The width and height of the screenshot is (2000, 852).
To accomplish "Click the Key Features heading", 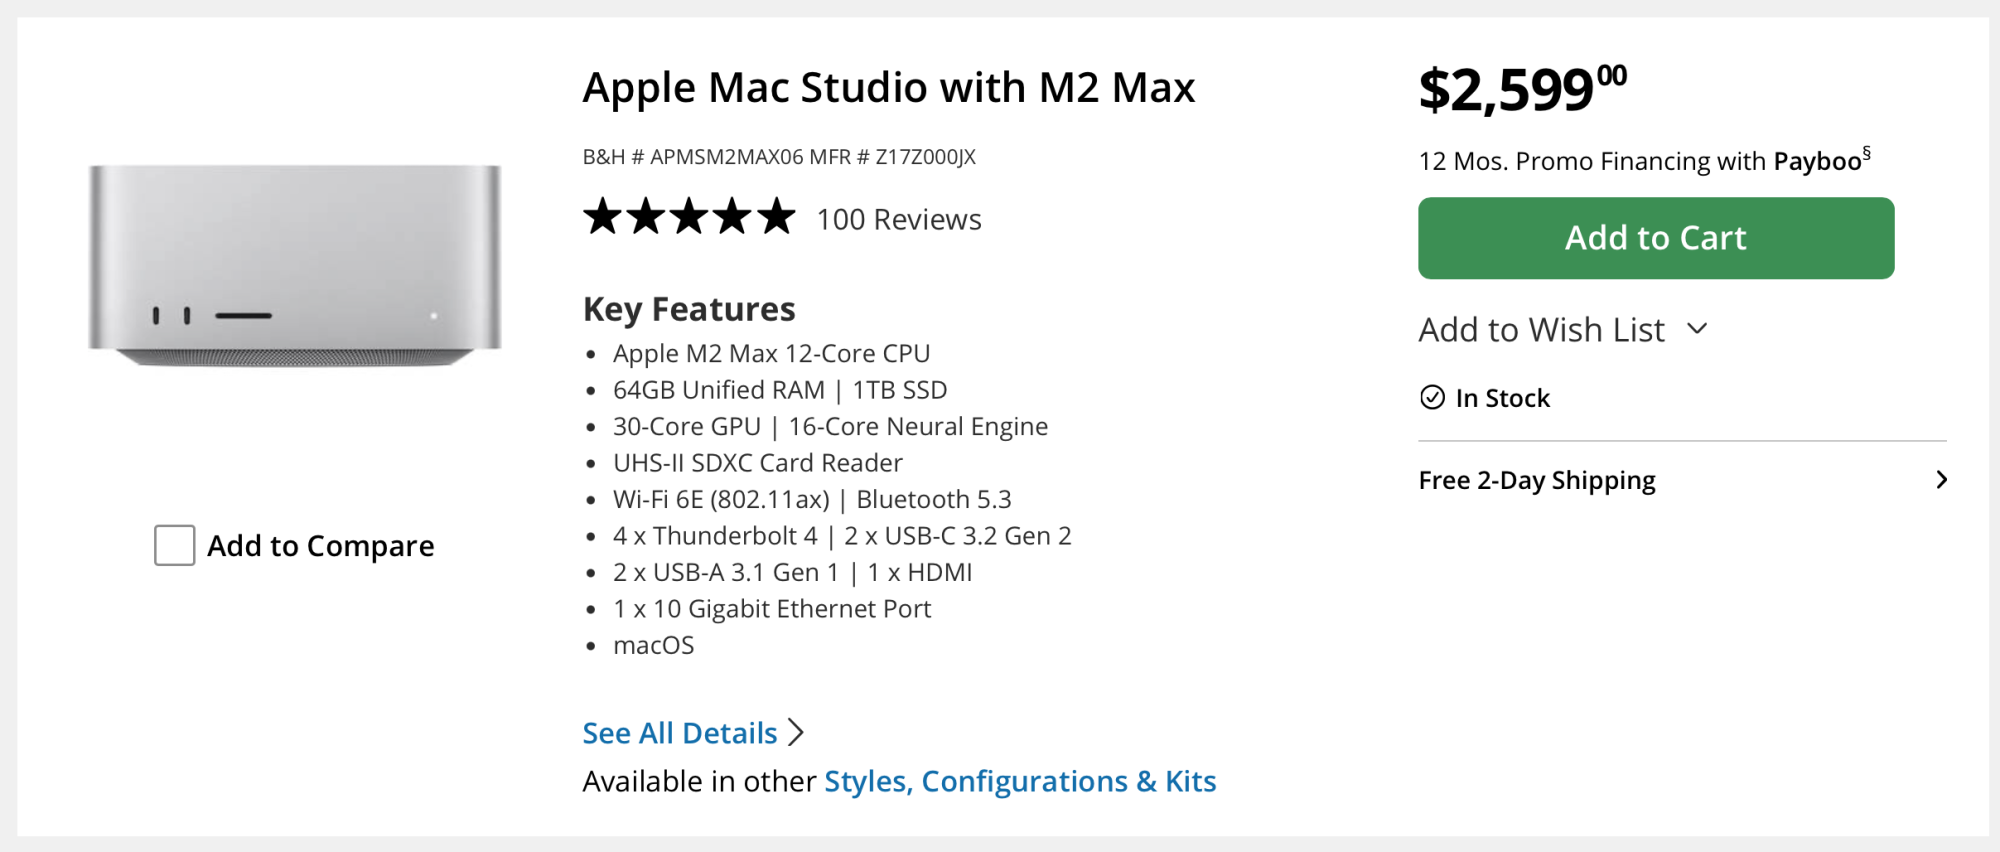I will tap(689, 310).
